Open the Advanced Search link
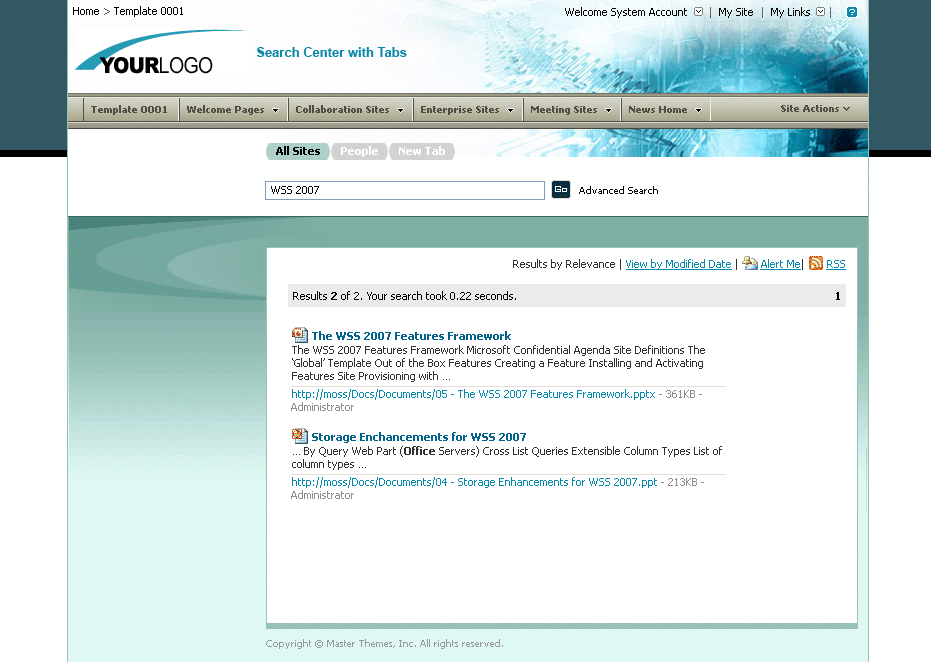931x662 pixels. point(621,190)
